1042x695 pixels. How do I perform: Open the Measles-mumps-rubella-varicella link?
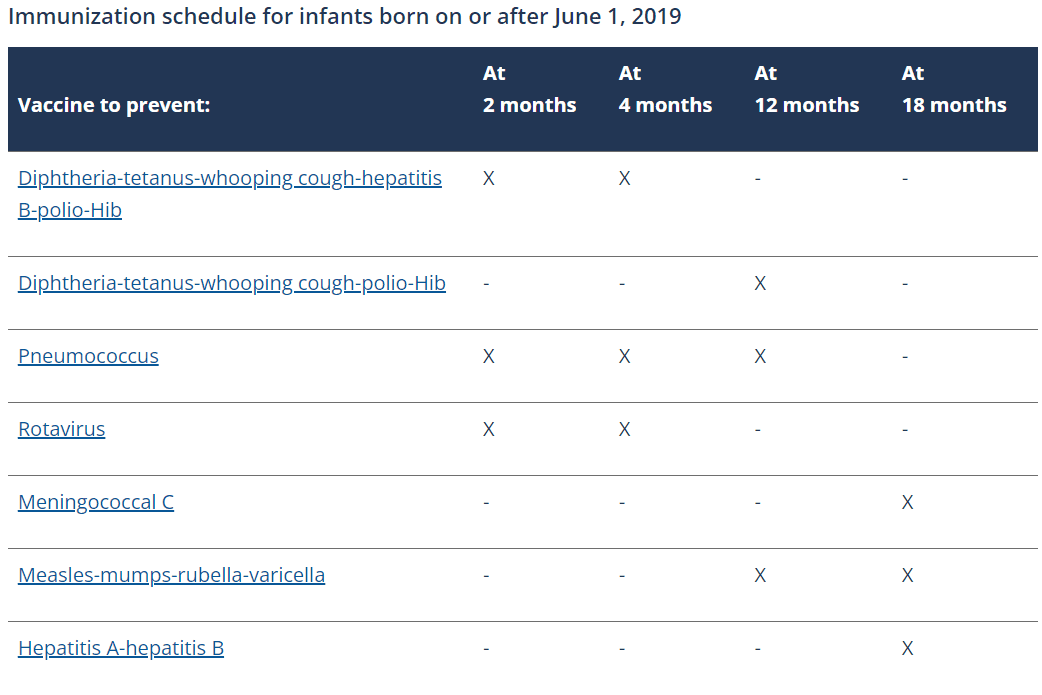click(171, 575)
